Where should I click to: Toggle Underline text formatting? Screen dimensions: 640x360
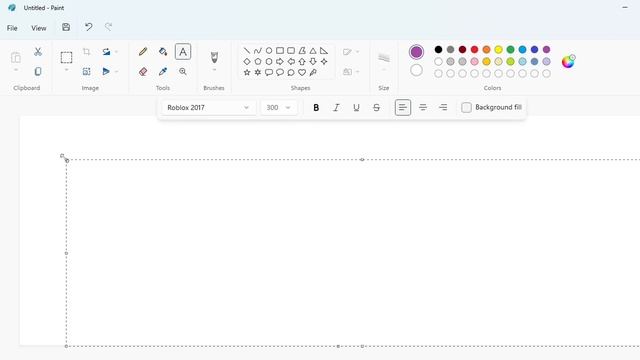click(x=356, y=107)
